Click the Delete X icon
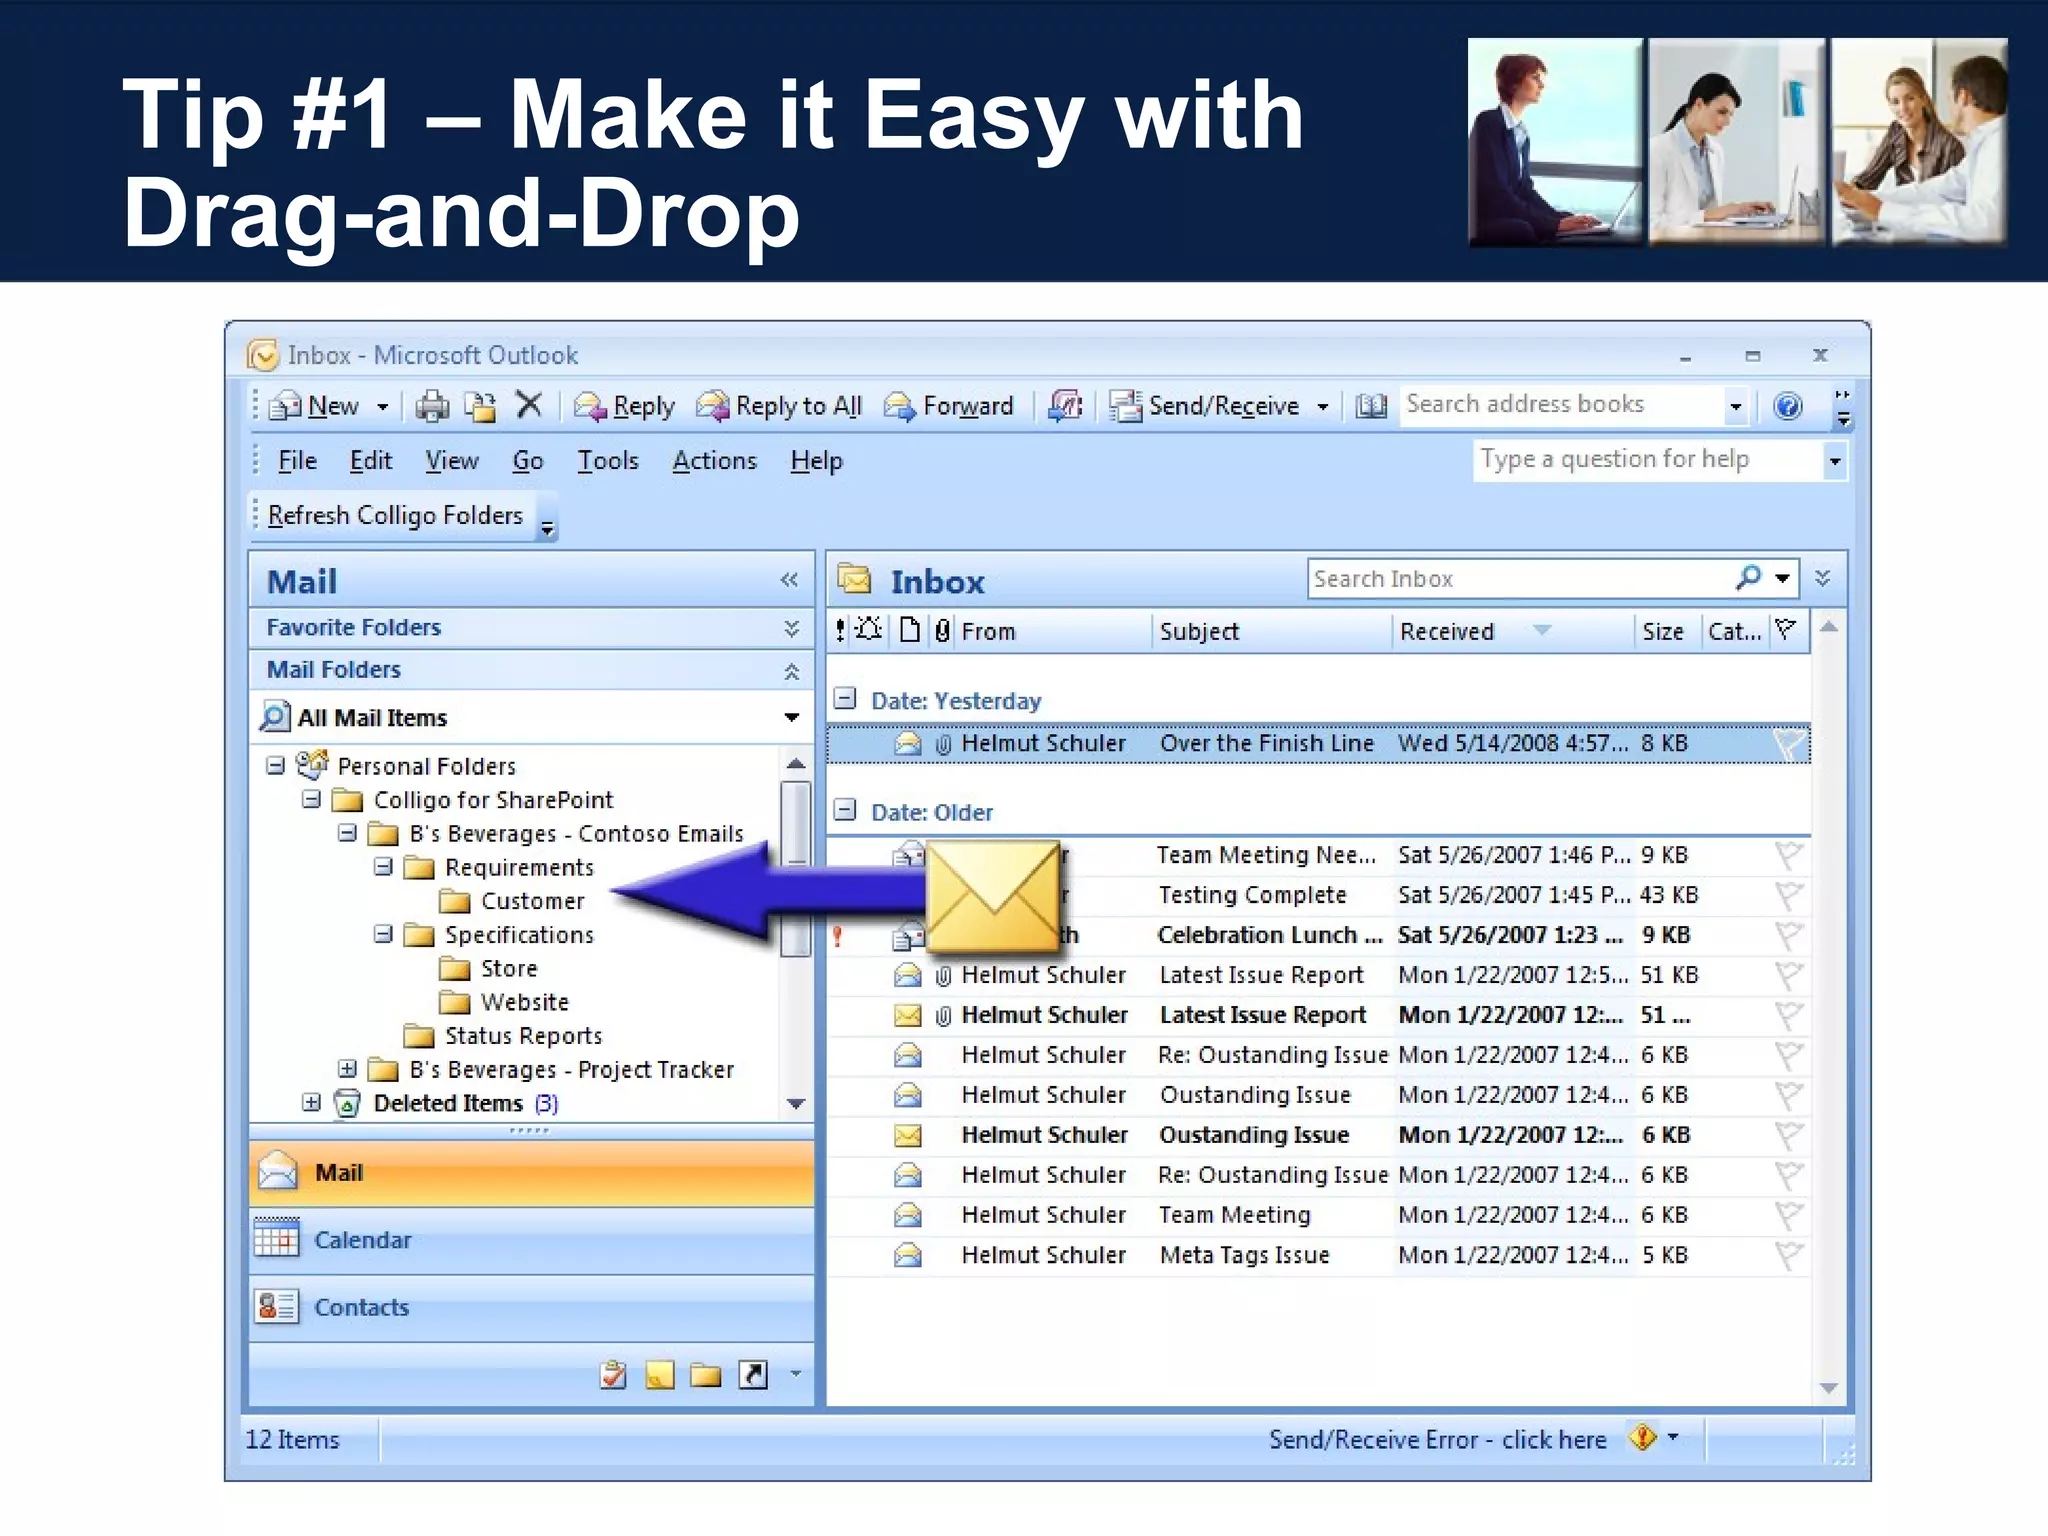Image resolution: width=2048 pixels, height=1536 pixels. pyautogui.click(x=529, y=405)
